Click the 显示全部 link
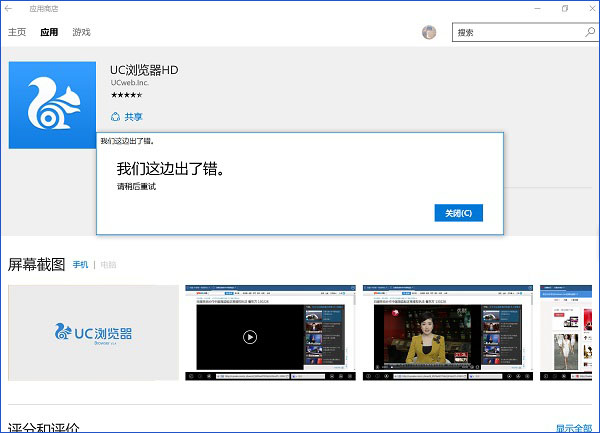This screenshot has width=600, height=433. (575, 427)
